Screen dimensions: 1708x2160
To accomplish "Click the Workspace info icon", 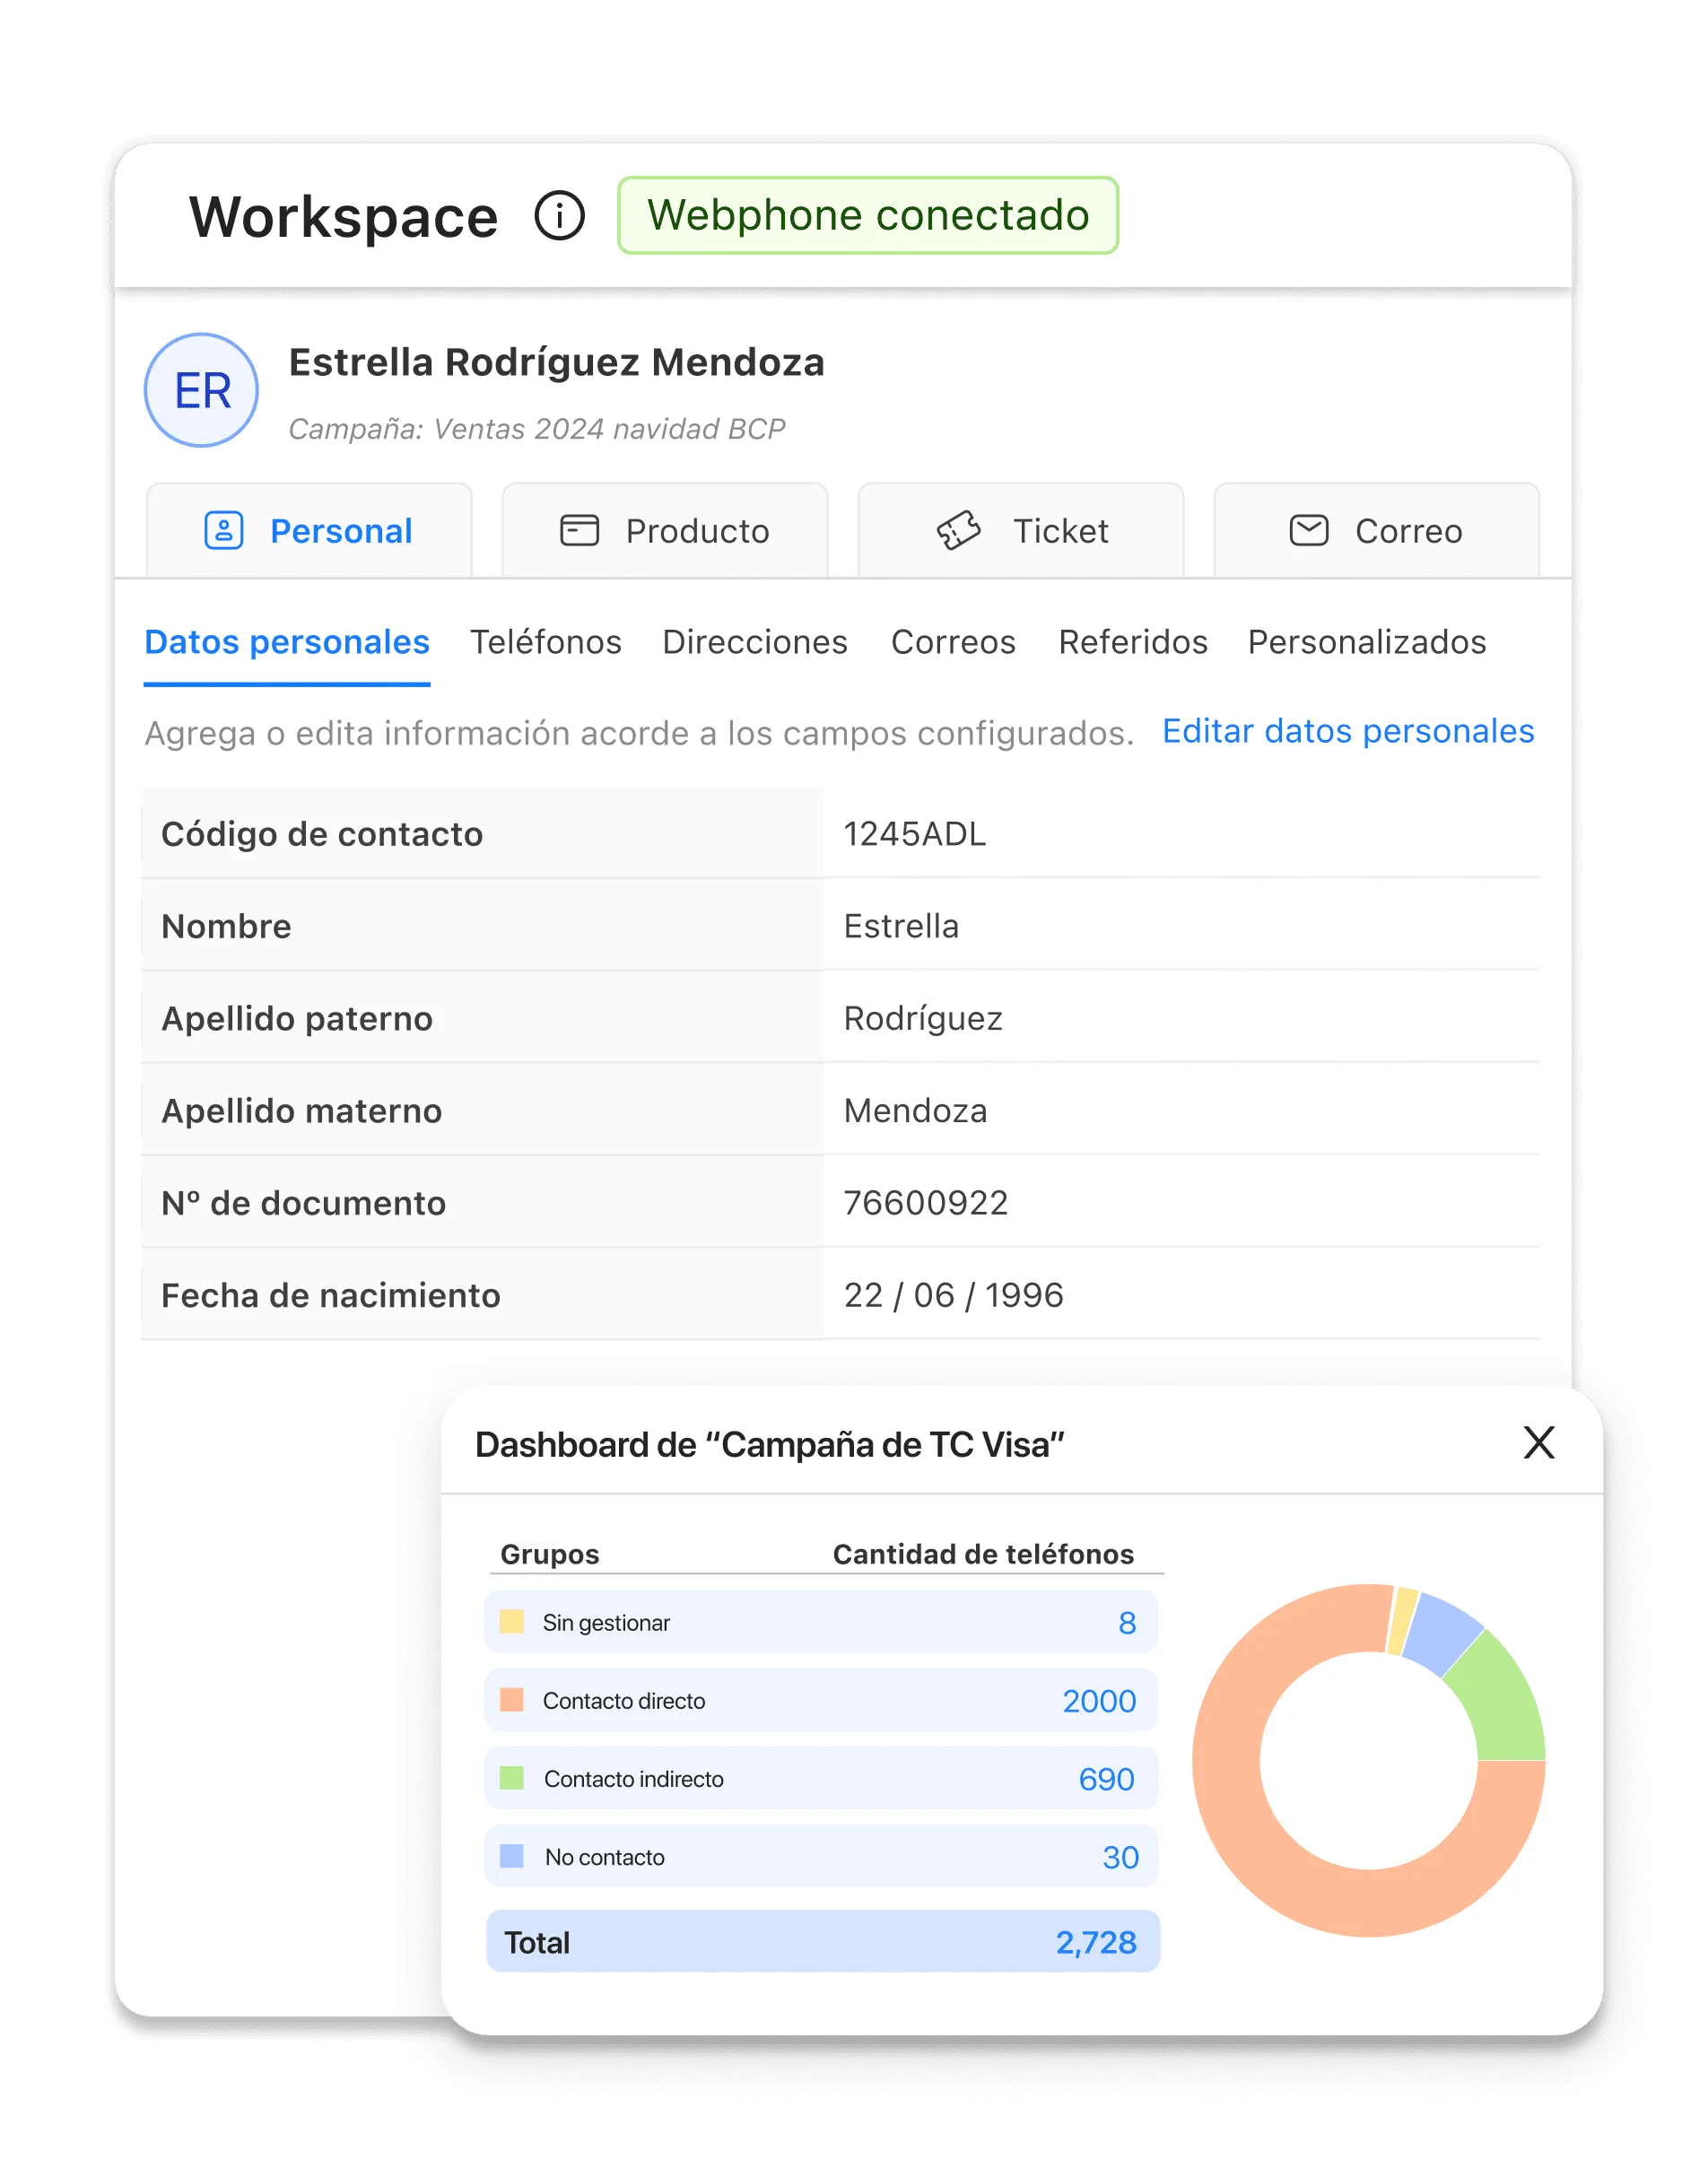I will tap(559, 216).
